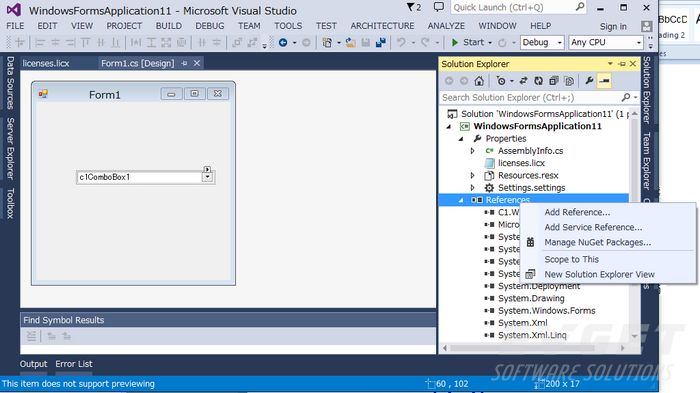The width and height of the screenshot is (700, 393).
Task: Click Sync with Active Document icon
Action: click(x=523, y=81)
